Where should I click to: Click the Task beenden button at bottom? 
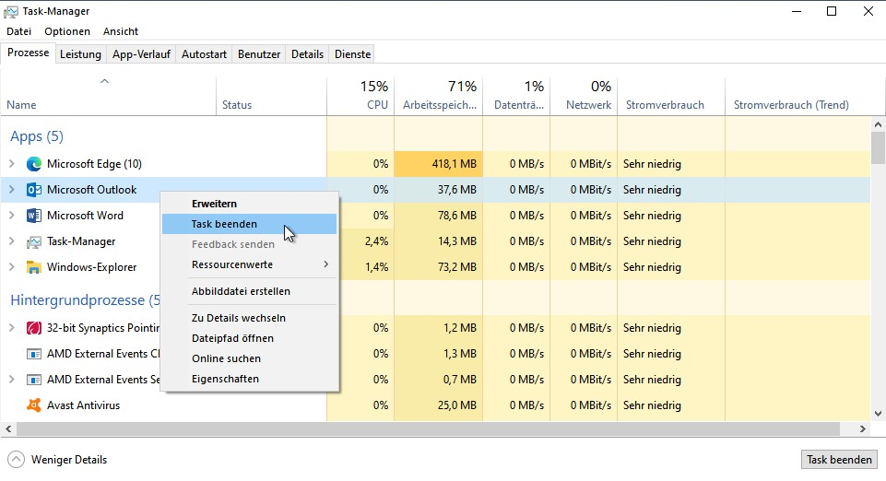pyautogui.click(x=839, y=460)
